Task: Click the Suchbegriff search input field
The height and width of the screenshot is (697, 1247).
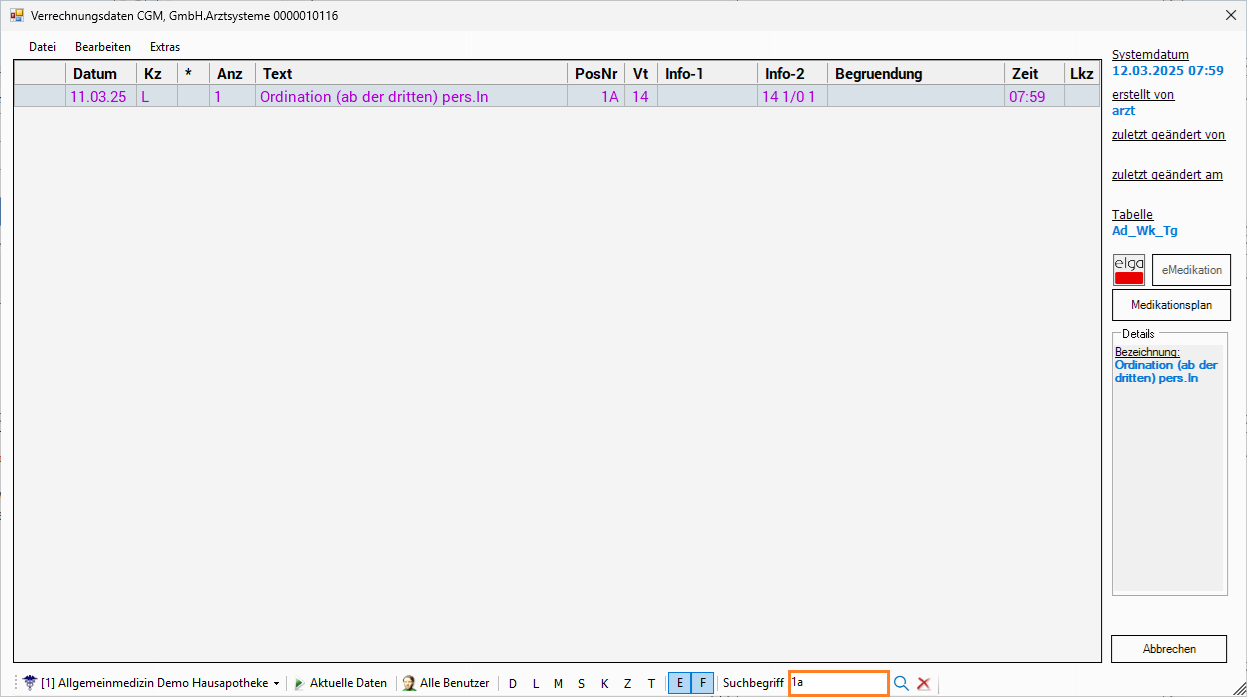Action: [x=838, y=683]
